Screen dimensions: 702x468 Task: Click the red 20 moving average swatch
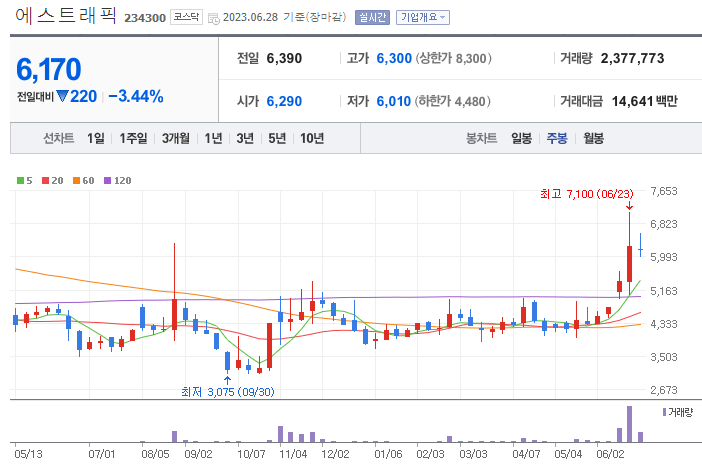click(x=45, y=180)
